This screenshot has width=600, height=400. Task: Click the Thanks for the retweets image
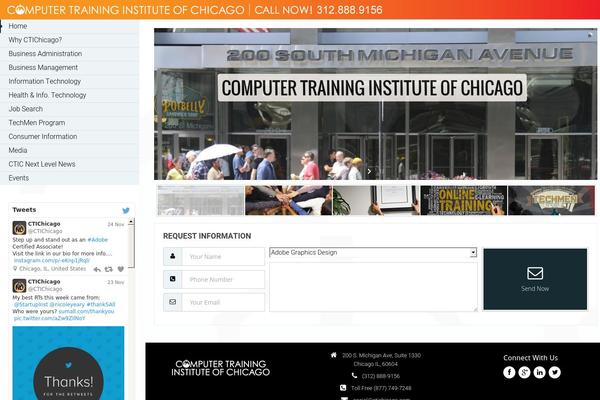68,363
